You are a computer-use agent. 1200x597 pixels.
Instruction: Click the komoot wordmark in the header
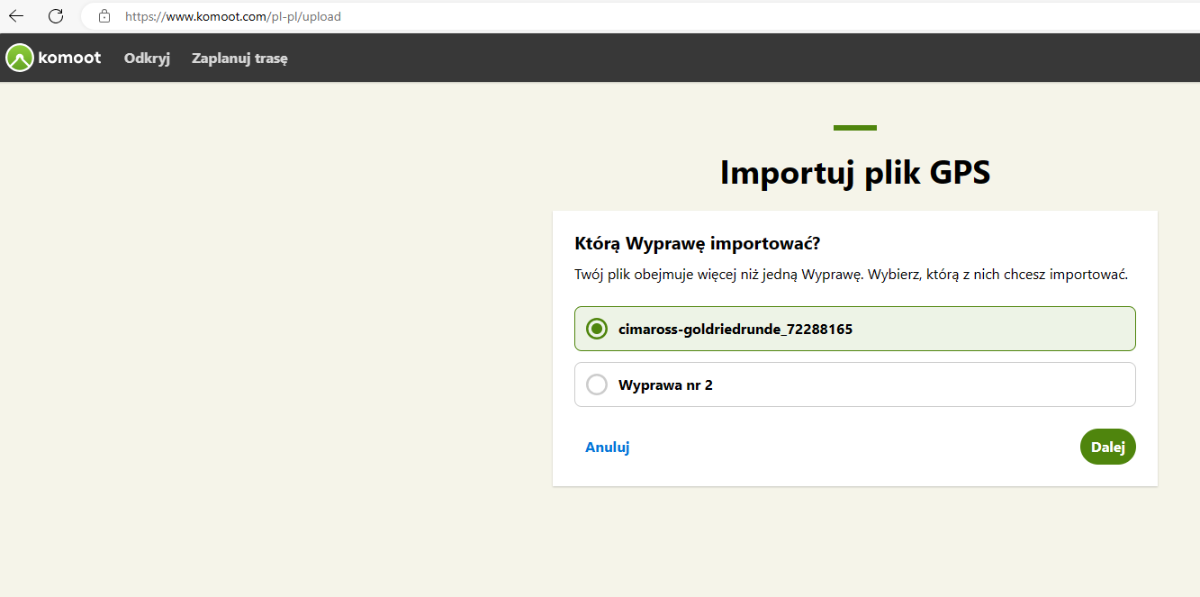(x=69, y=58)
